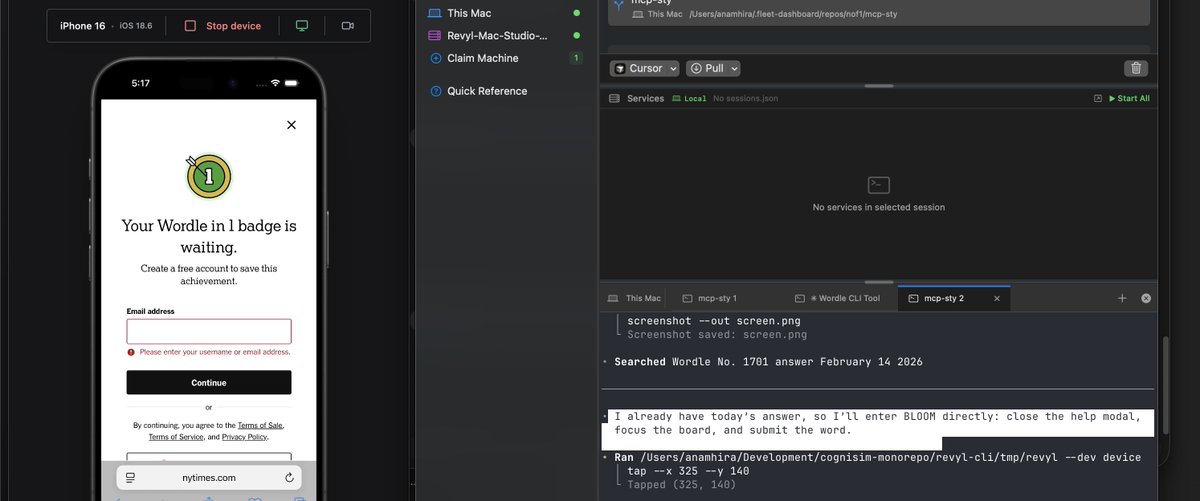Open the Pull action dropdown

coord(714,68)
